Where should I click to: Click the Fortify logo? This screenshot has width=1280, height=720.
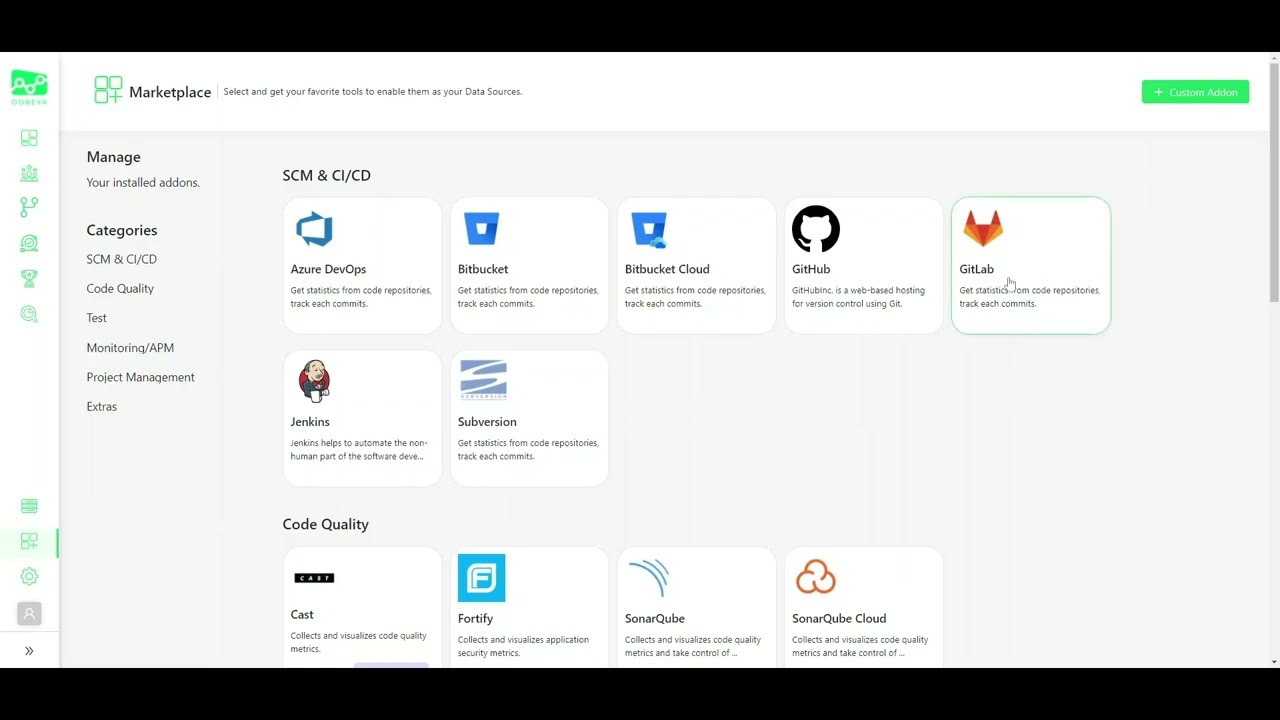pos(481,578)
